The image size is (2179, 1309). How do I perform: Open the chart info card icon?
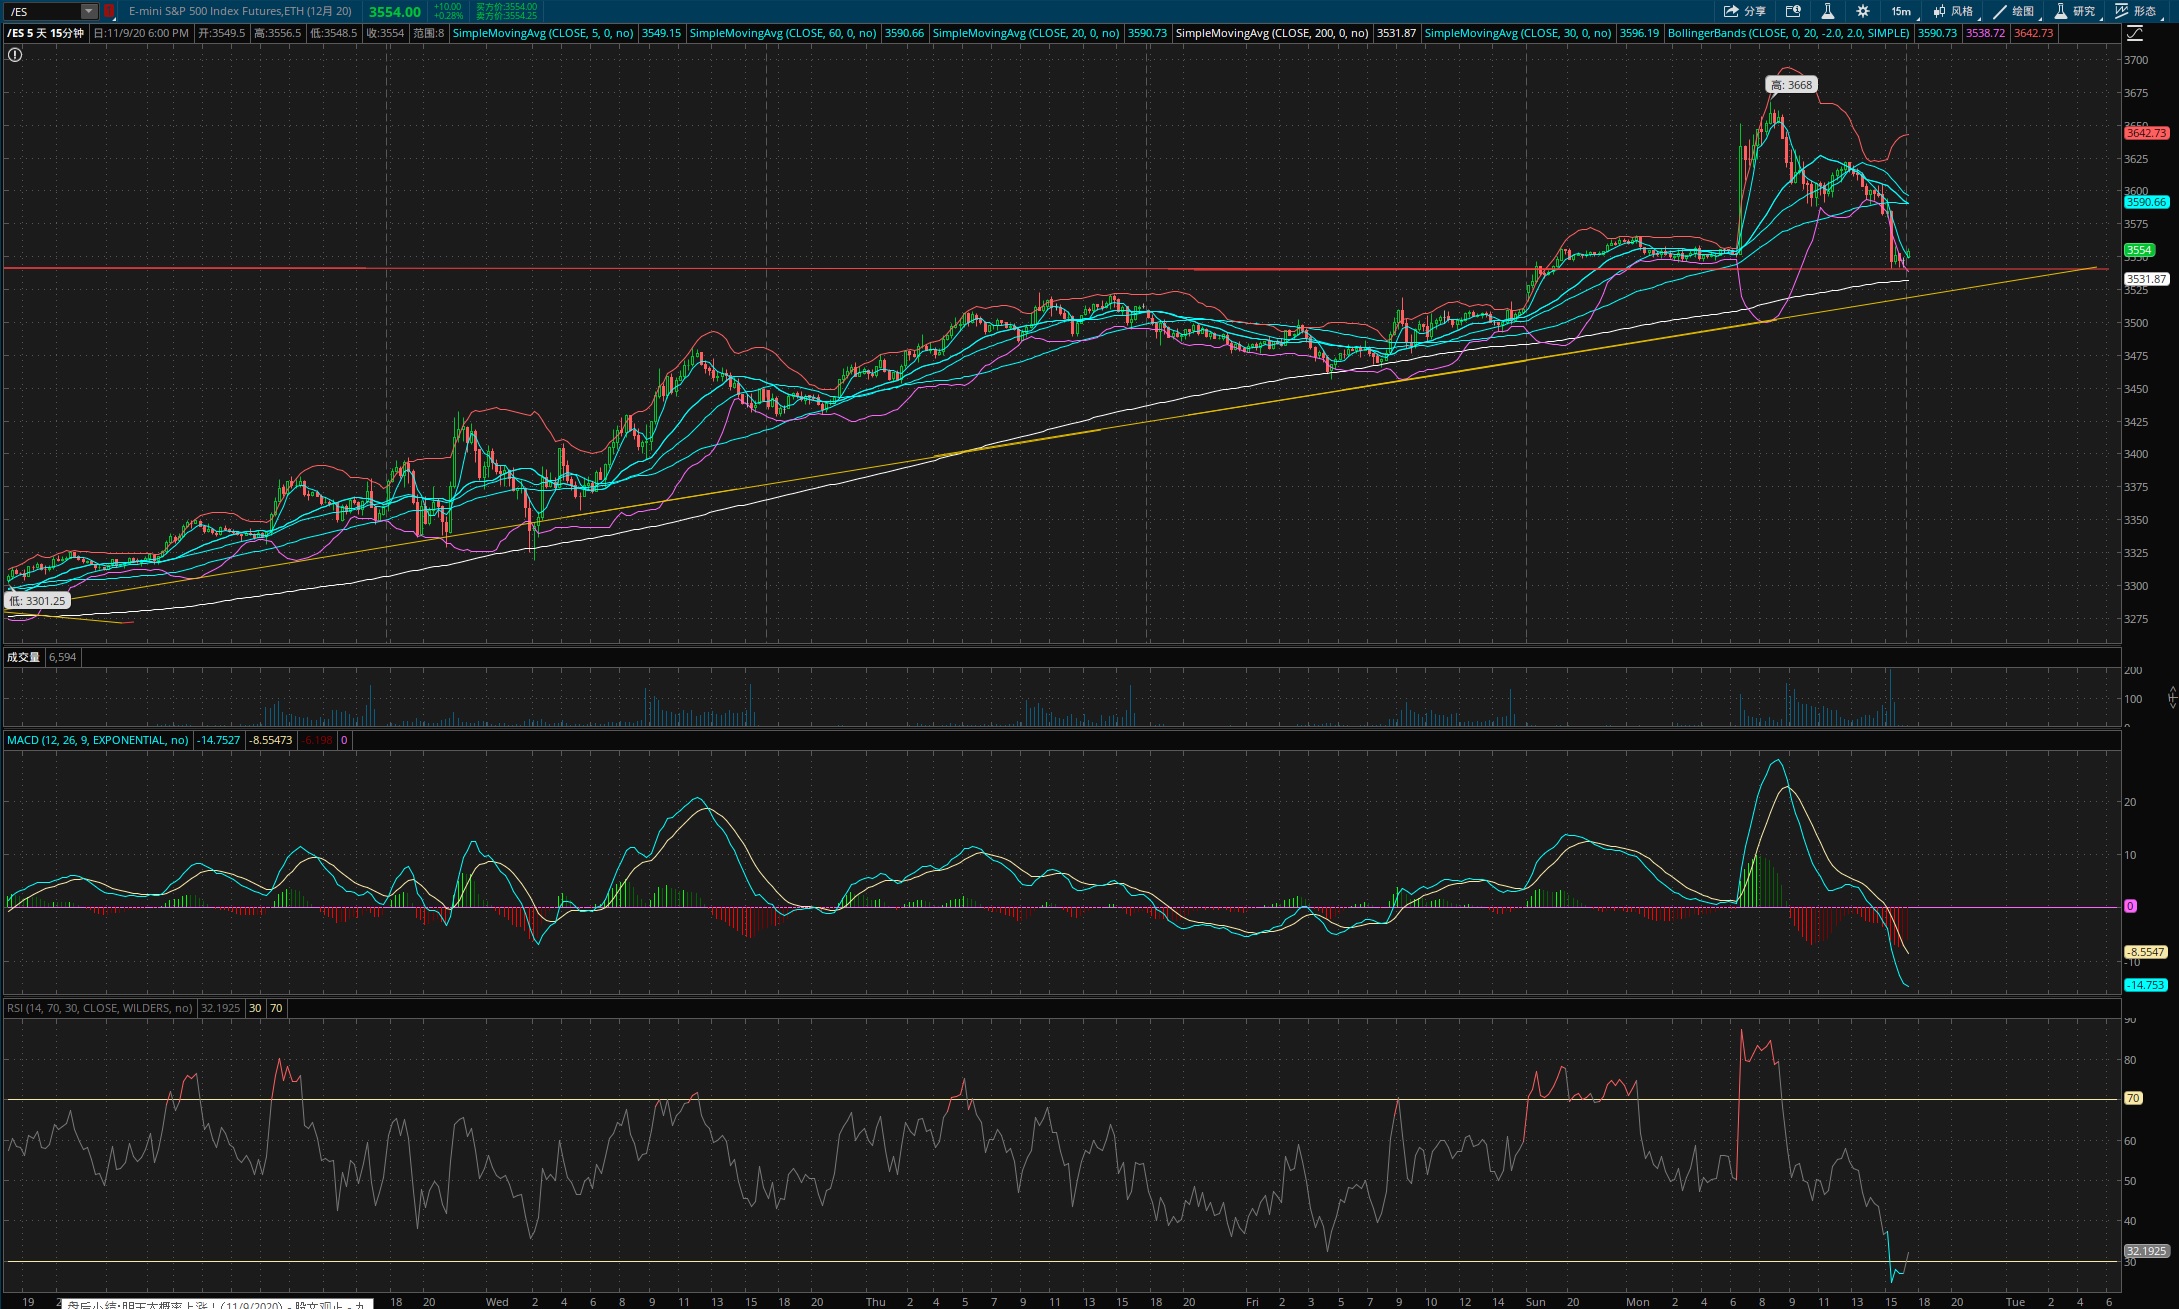click(x=1793, y=11)
